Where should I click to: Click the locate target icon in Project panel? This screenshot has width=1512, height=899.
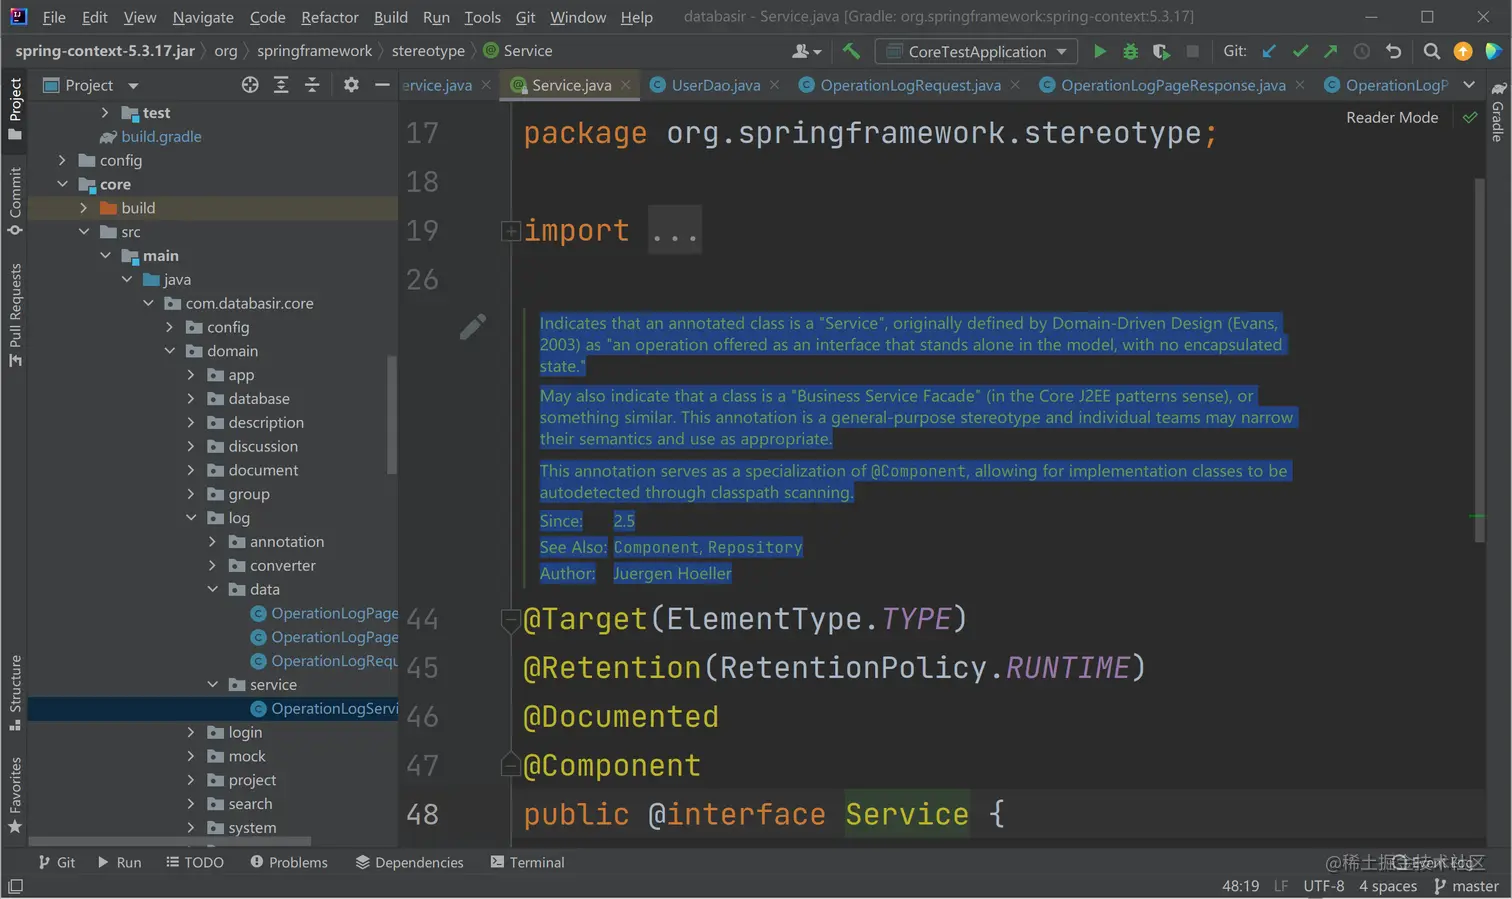point(250,85)
